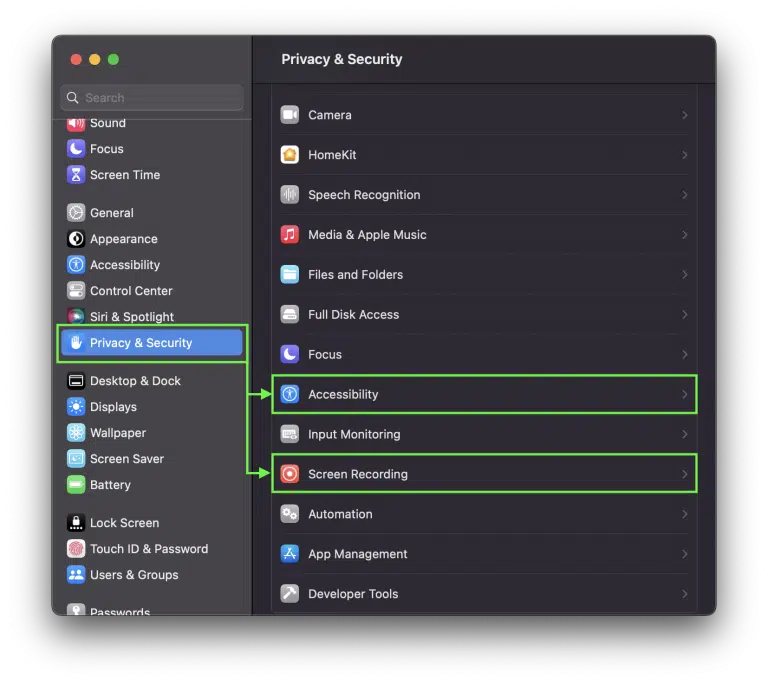Click the Screen Saver icon

click(76, 459)
